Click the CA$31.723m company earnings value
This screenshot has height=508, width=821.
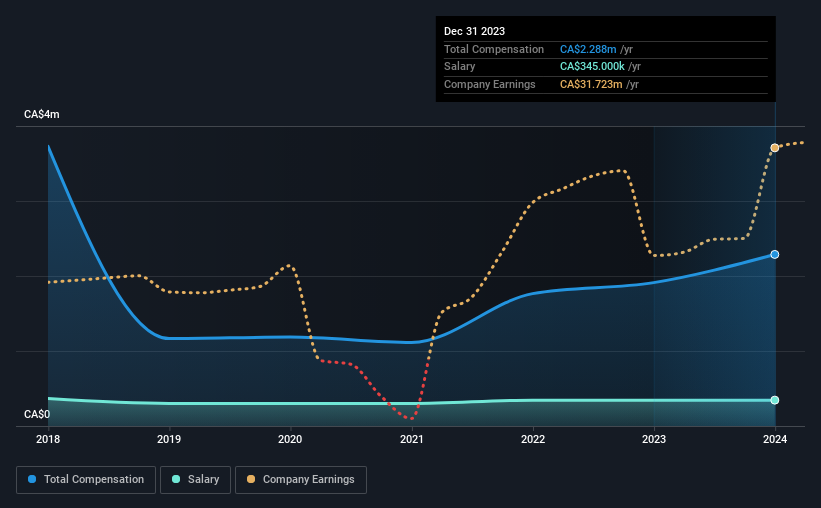591,84
